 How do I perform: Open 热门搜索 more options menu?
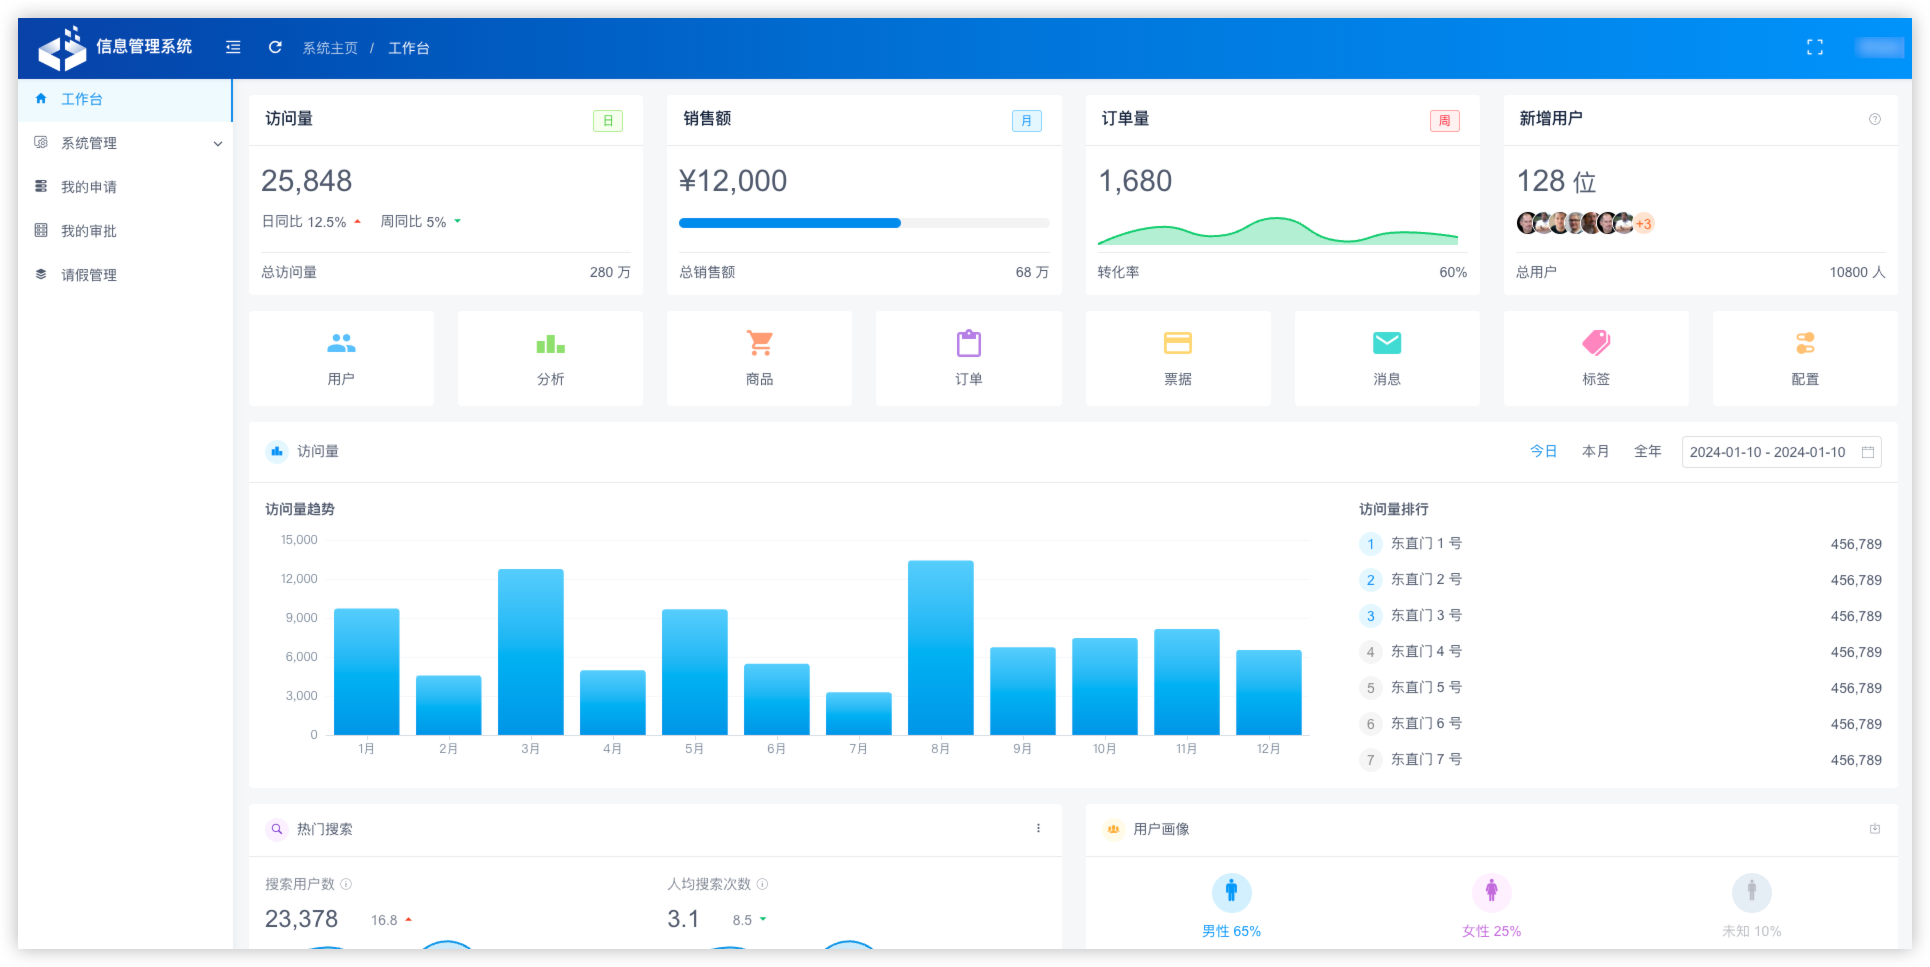pyautogui.click(x=1038, y=828)
